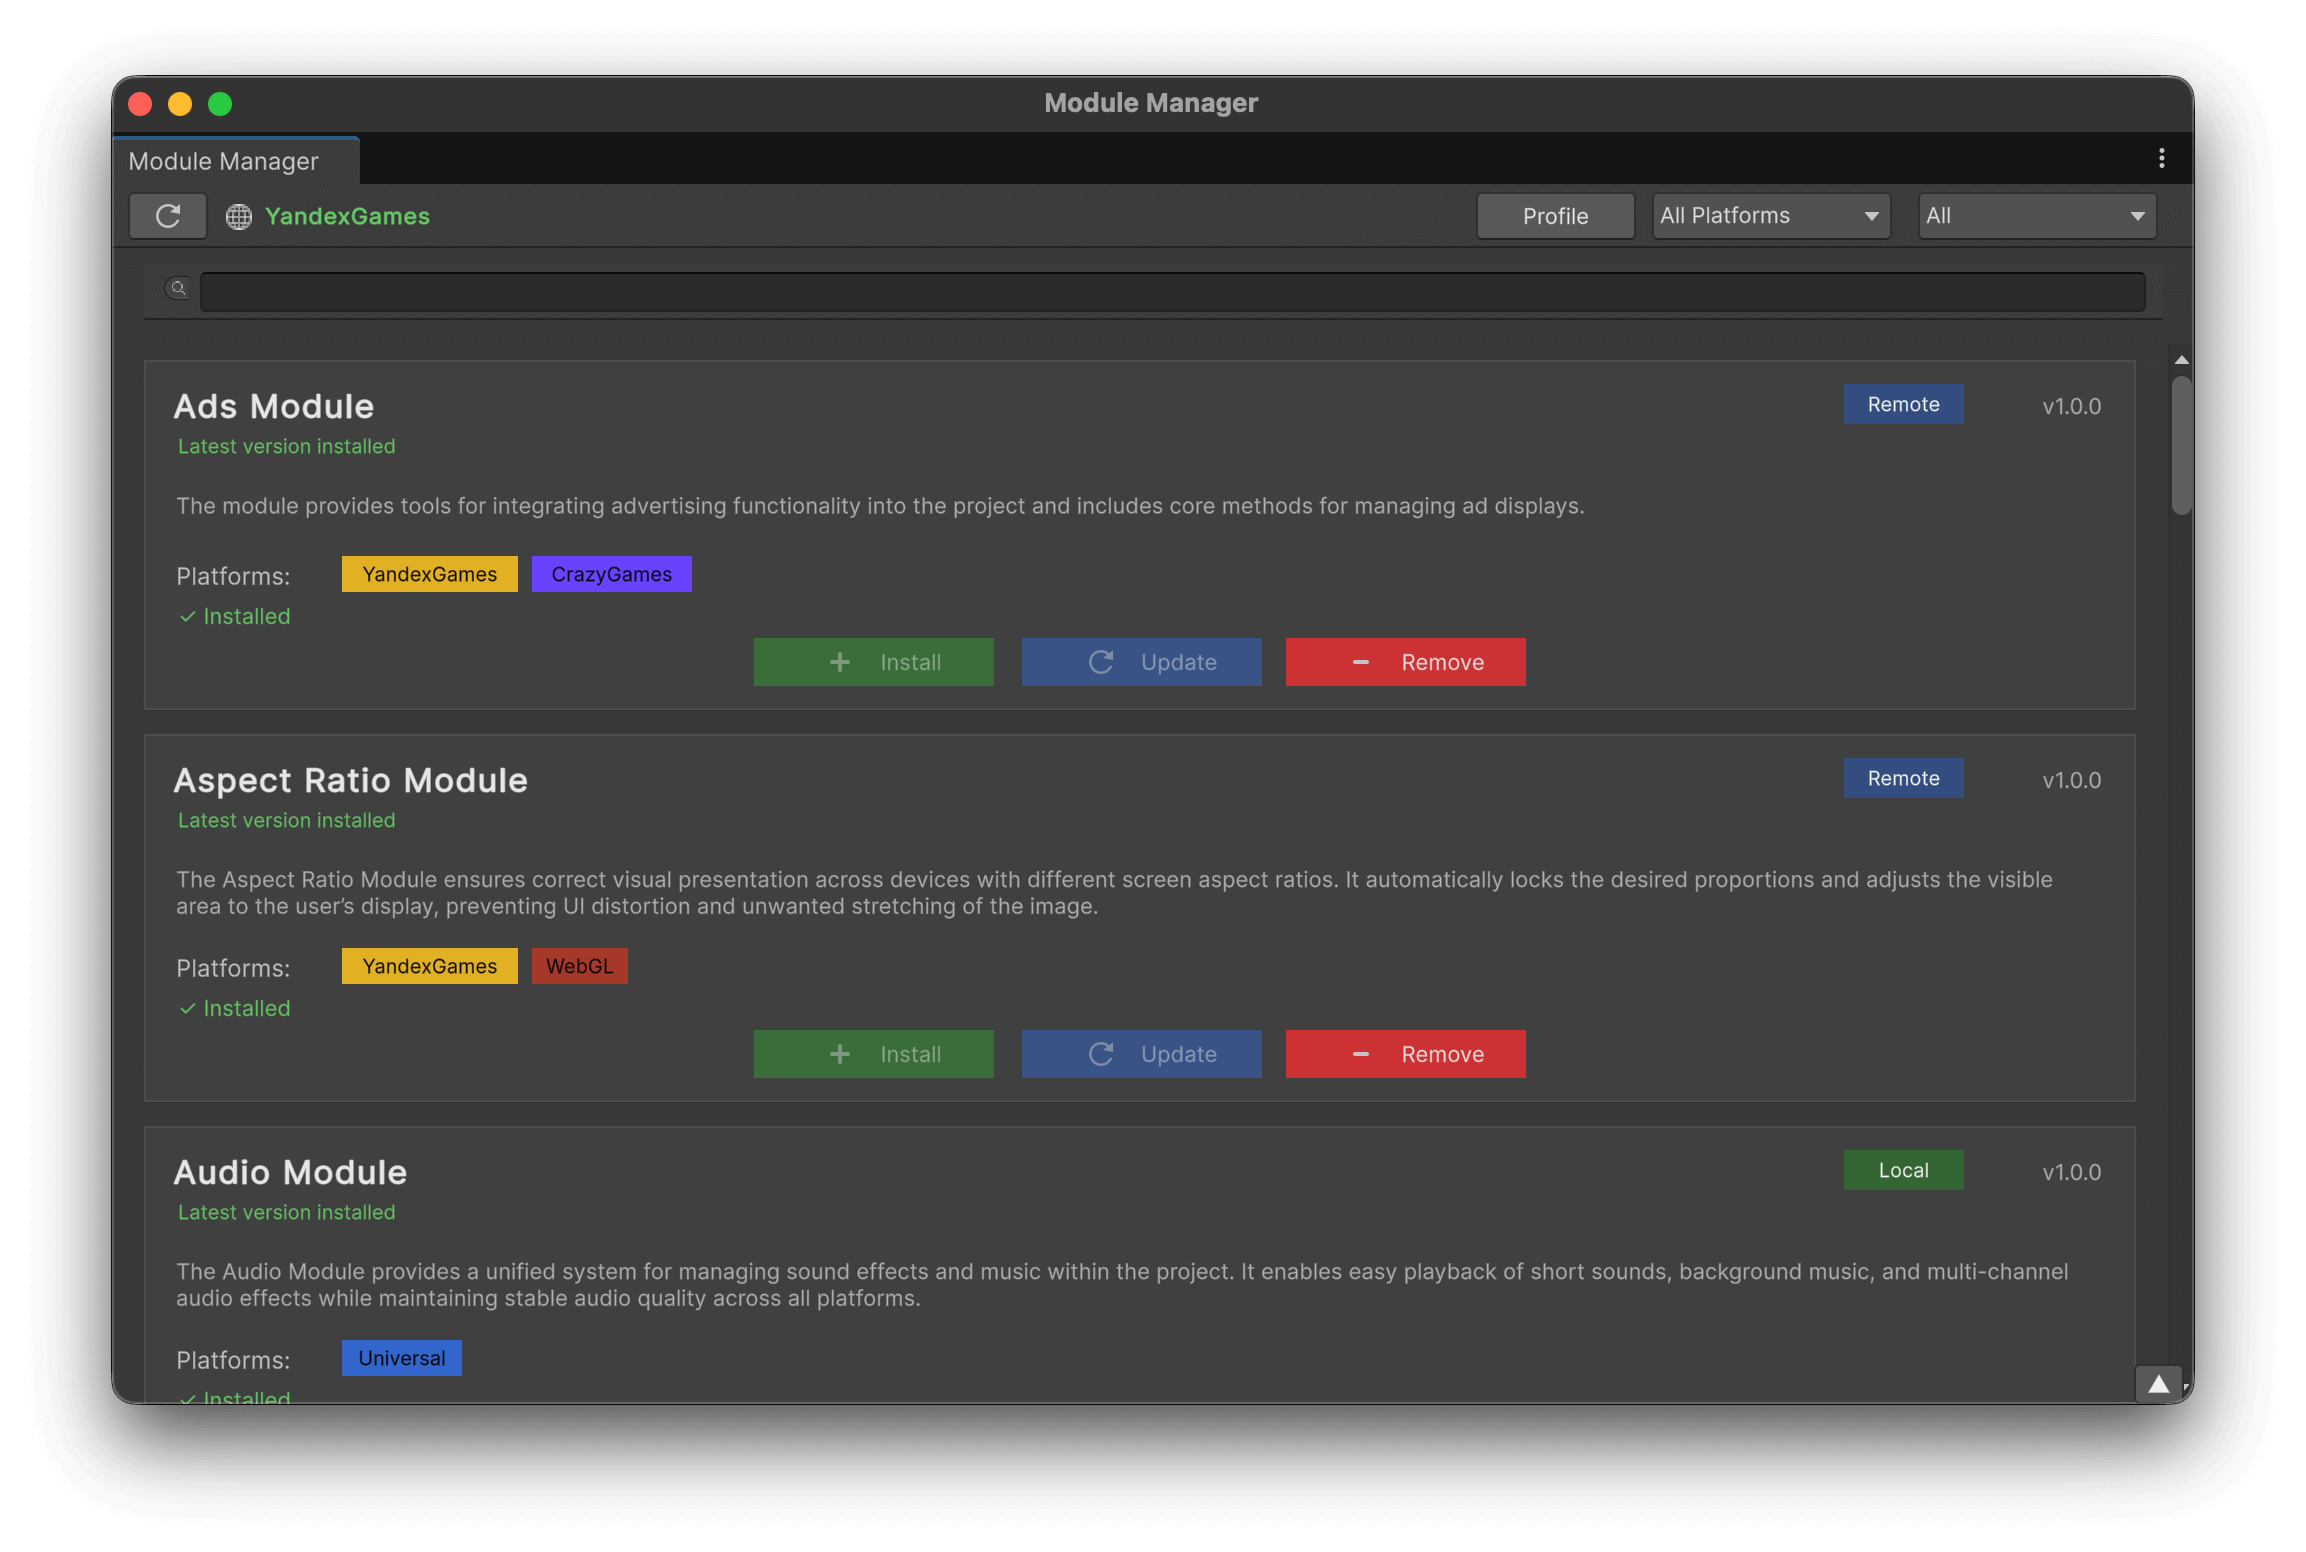Viewport: 2306px width, 1552px height.
Task: Open the Profile settings
Action: click(1555, 215)
